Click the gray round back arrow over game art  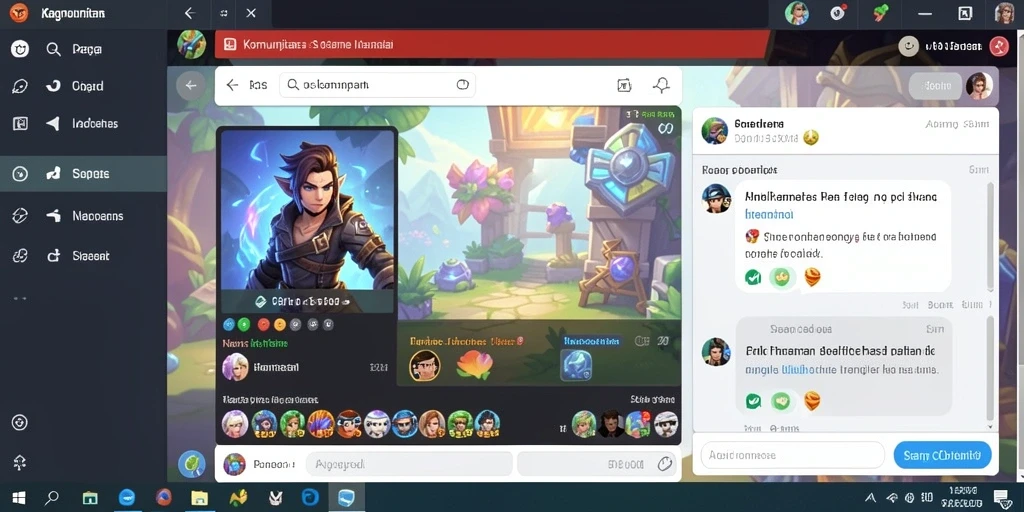(191, 86)
